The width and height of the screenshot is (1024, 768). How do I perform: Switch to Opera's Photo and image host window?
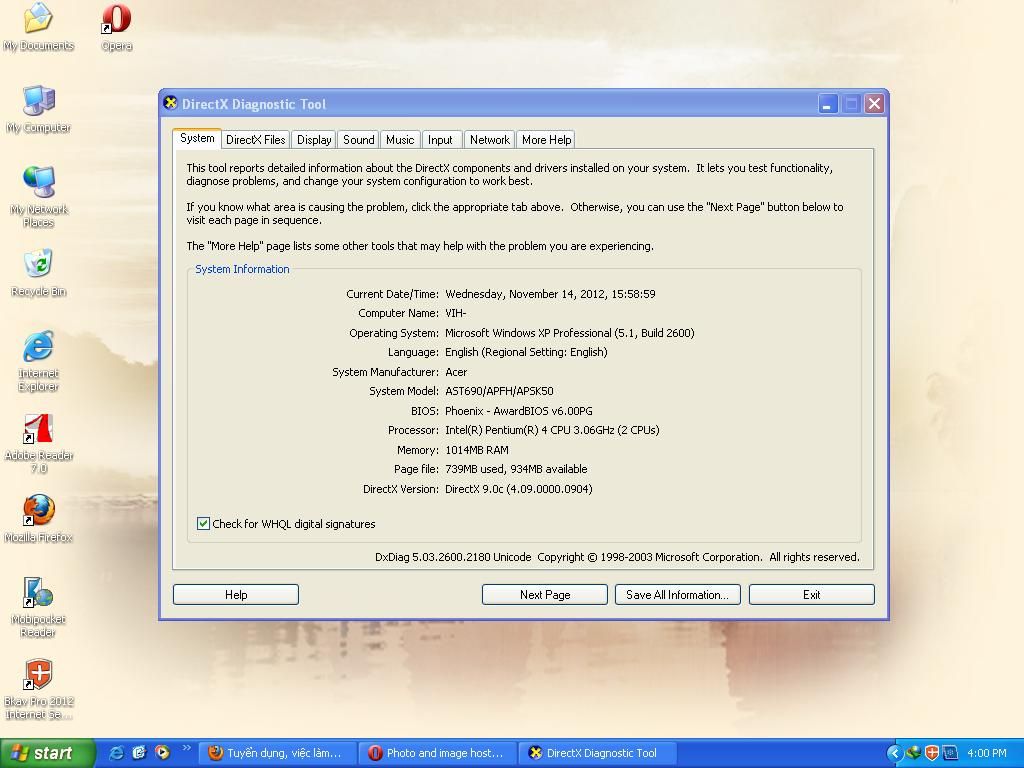pos(439,753)
